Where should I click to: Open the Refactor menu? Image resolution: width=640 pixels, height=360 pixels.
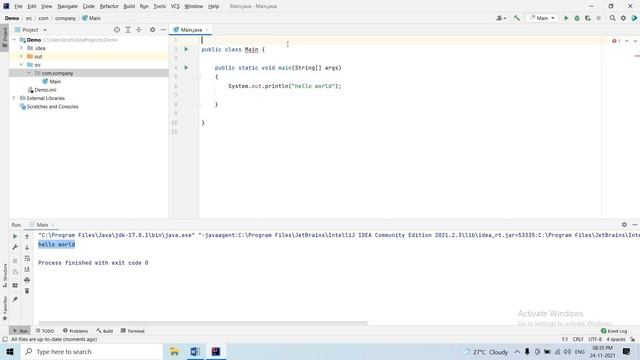coord(109,6)
